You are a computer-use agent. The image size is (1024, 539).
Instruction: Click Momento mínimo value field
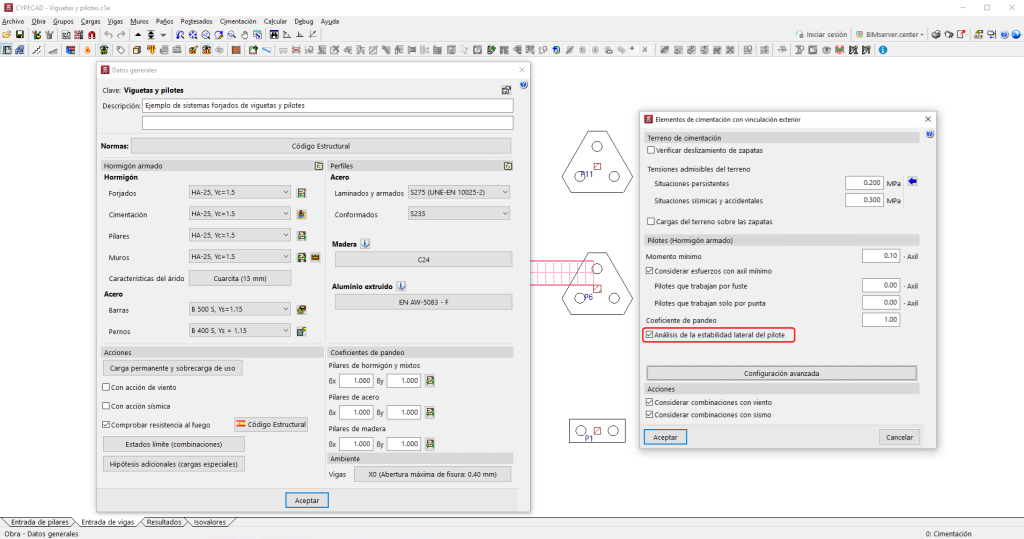[x=881, y=256]
